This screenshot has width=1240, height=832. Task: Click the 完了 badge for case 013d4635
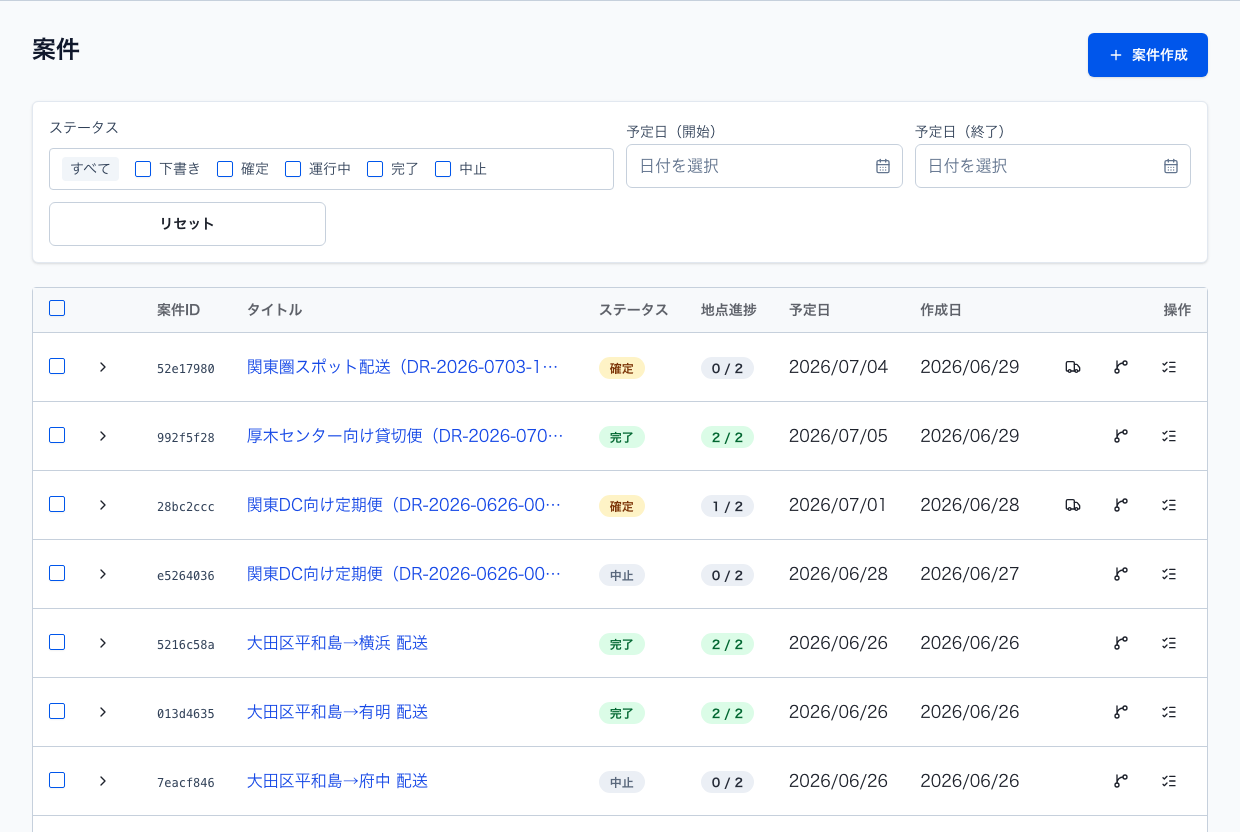click(x=622, y=713)
